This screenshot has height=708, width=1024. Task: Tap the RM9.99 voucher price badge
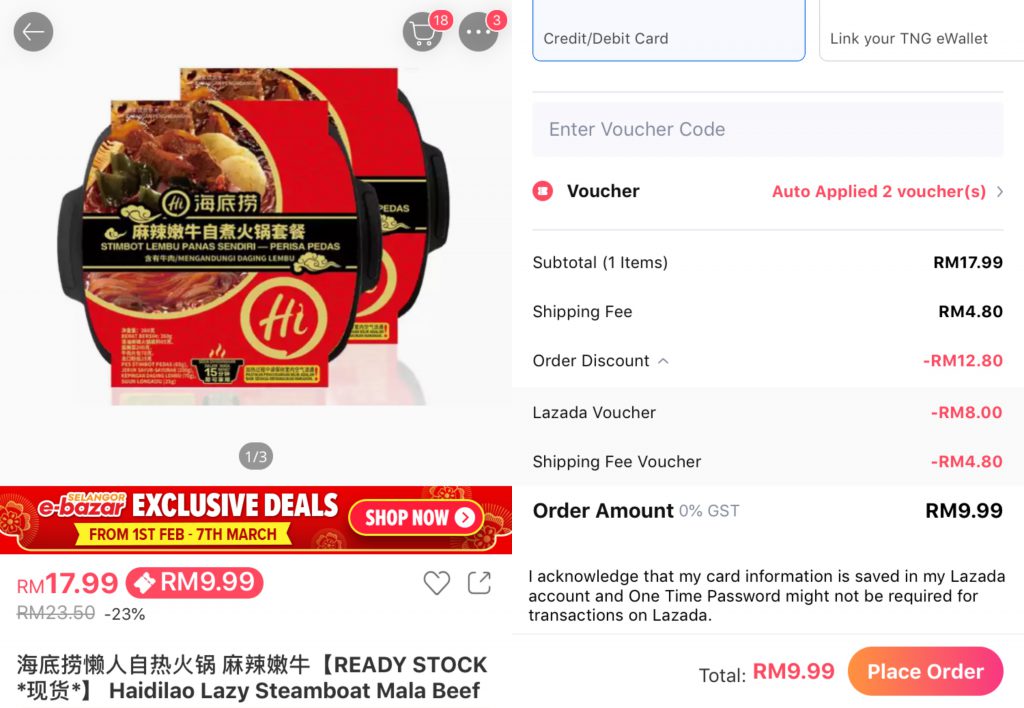(195, 583)
